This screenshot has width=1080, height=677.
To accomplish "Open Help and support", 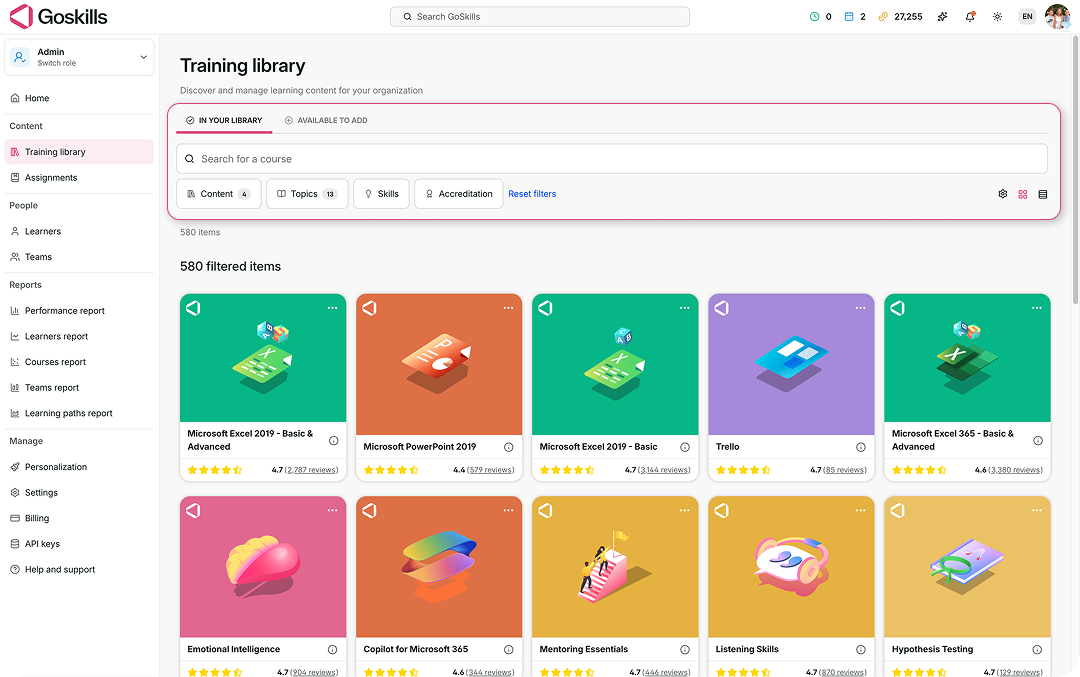I will coord(79,570).
